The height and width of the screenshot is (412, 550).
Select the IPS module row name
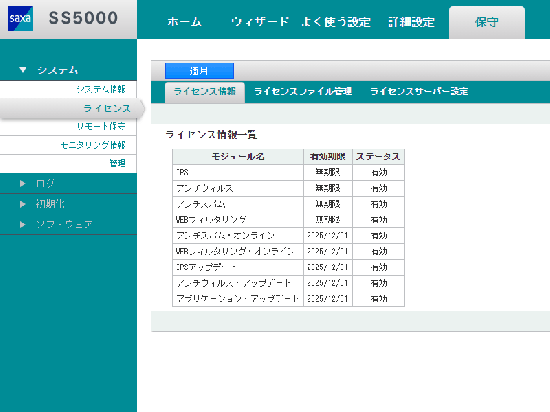pos(183,172)
